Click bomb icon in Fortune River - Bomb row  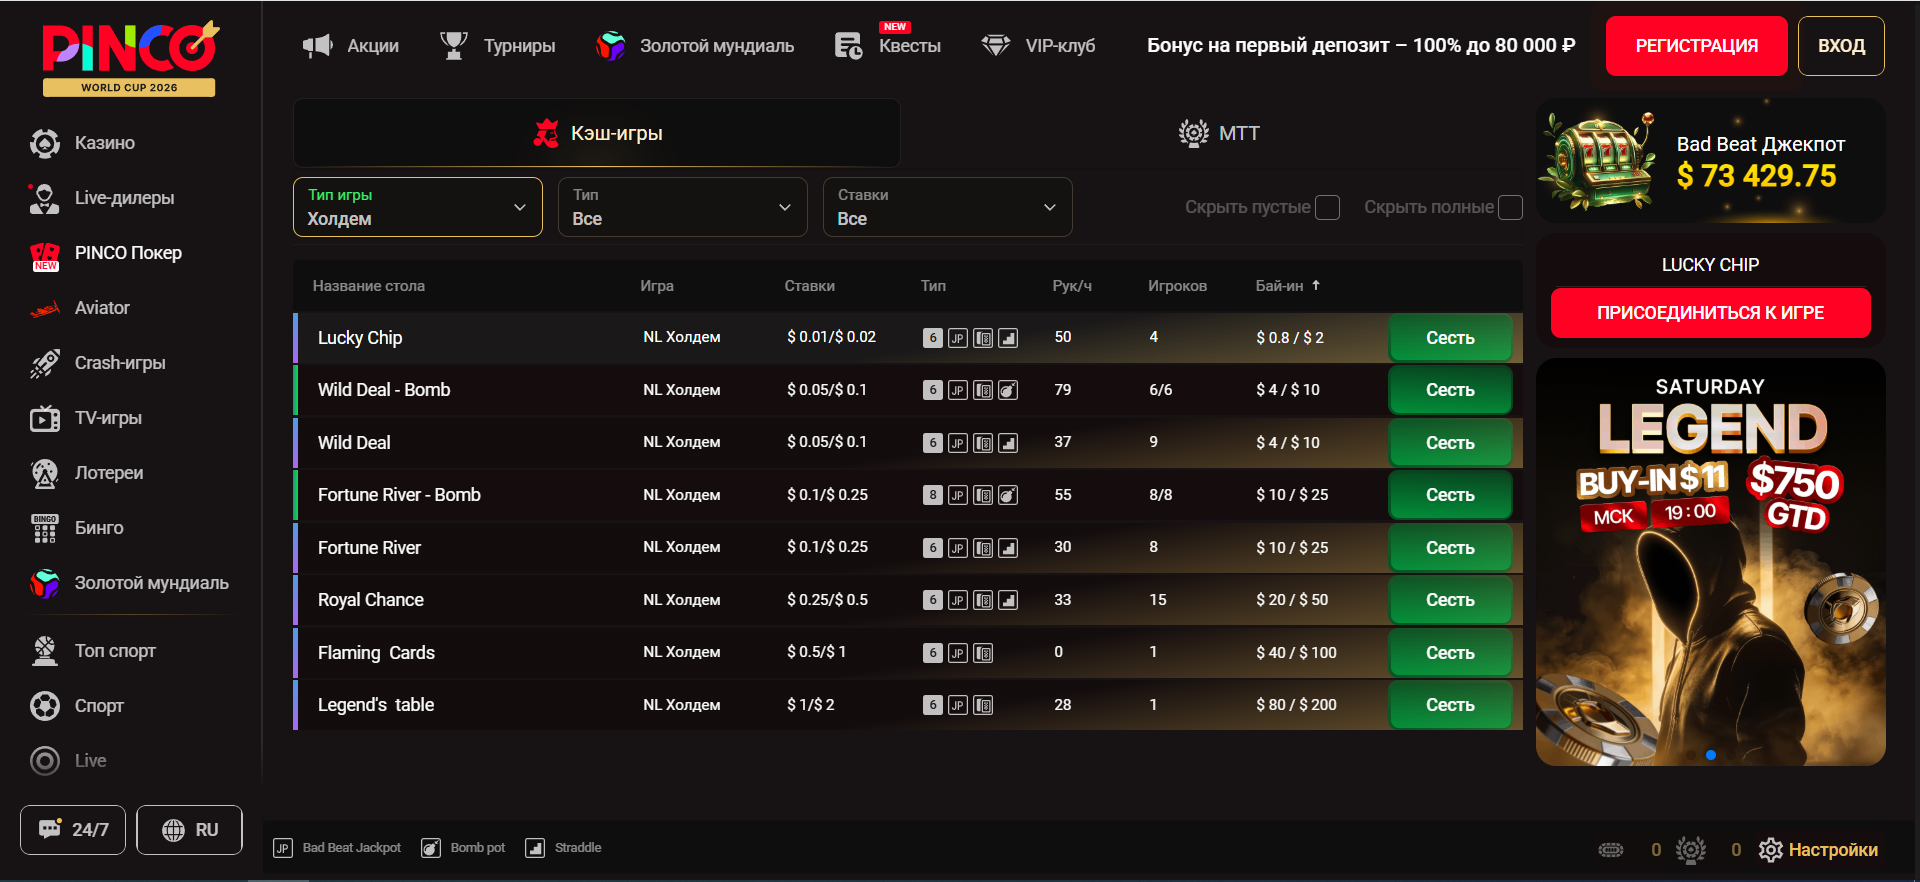click(1008, 495)
